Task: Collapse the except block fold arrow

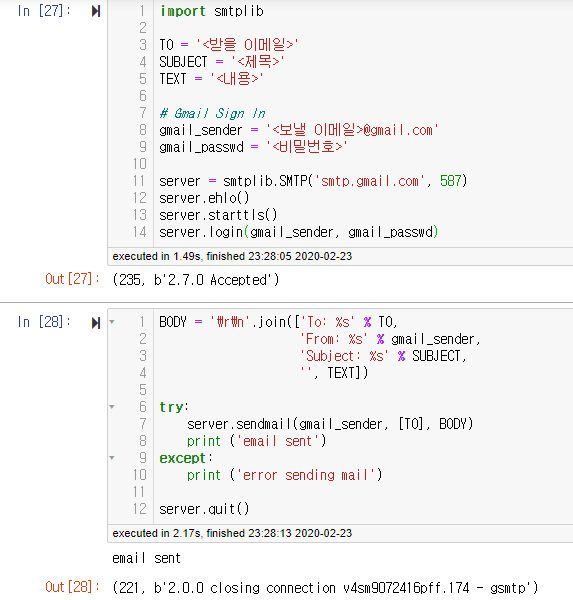Action: [112, 458]
